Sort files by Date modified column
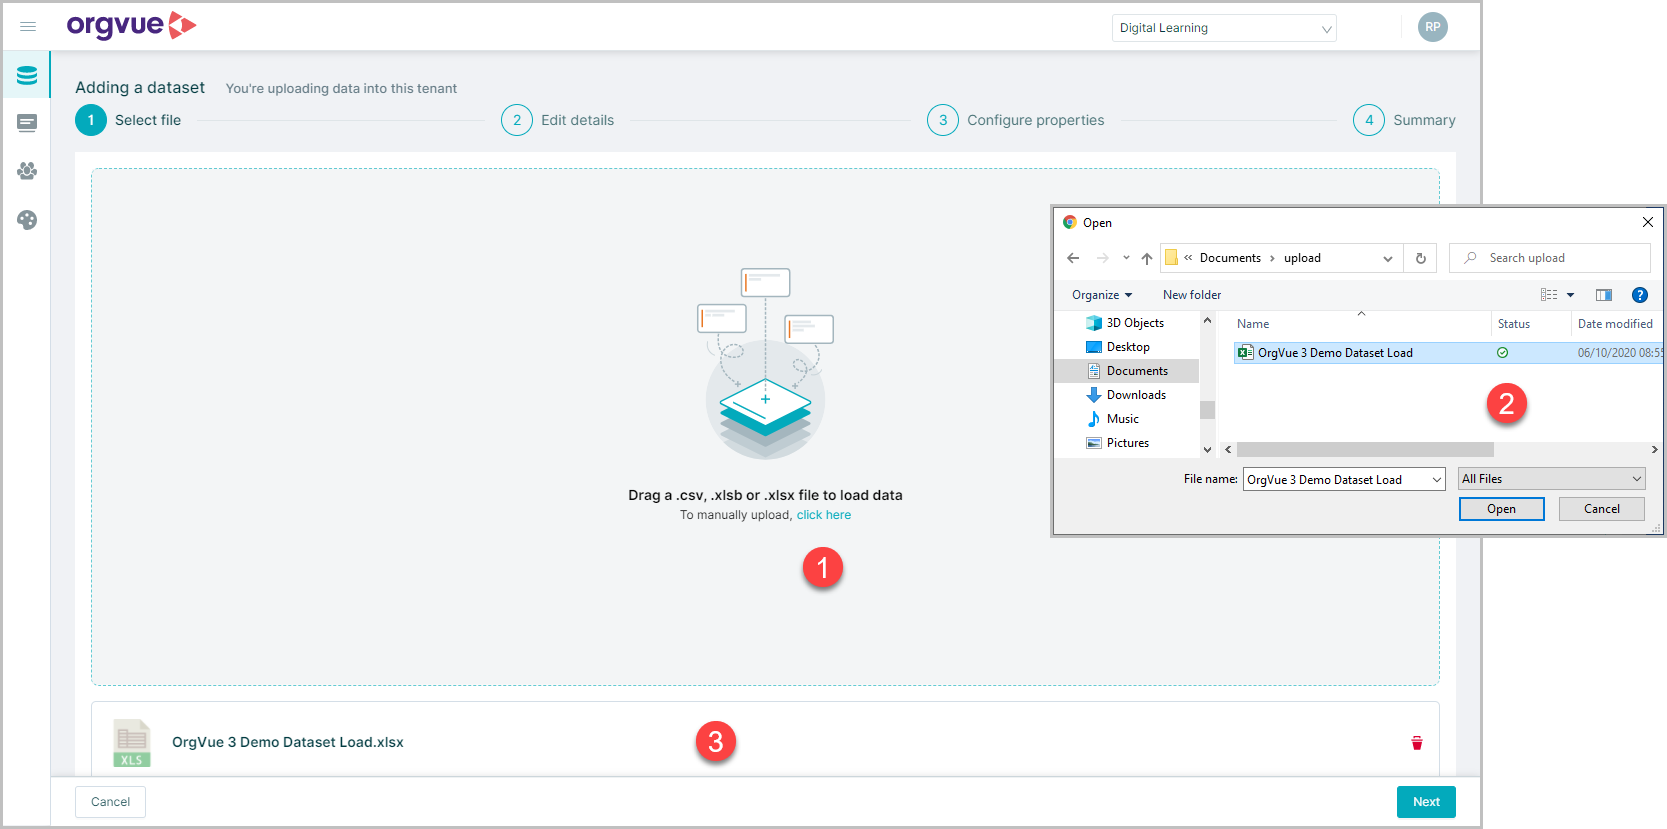Screen dimensions: 1667x829 pos(1616,324)
